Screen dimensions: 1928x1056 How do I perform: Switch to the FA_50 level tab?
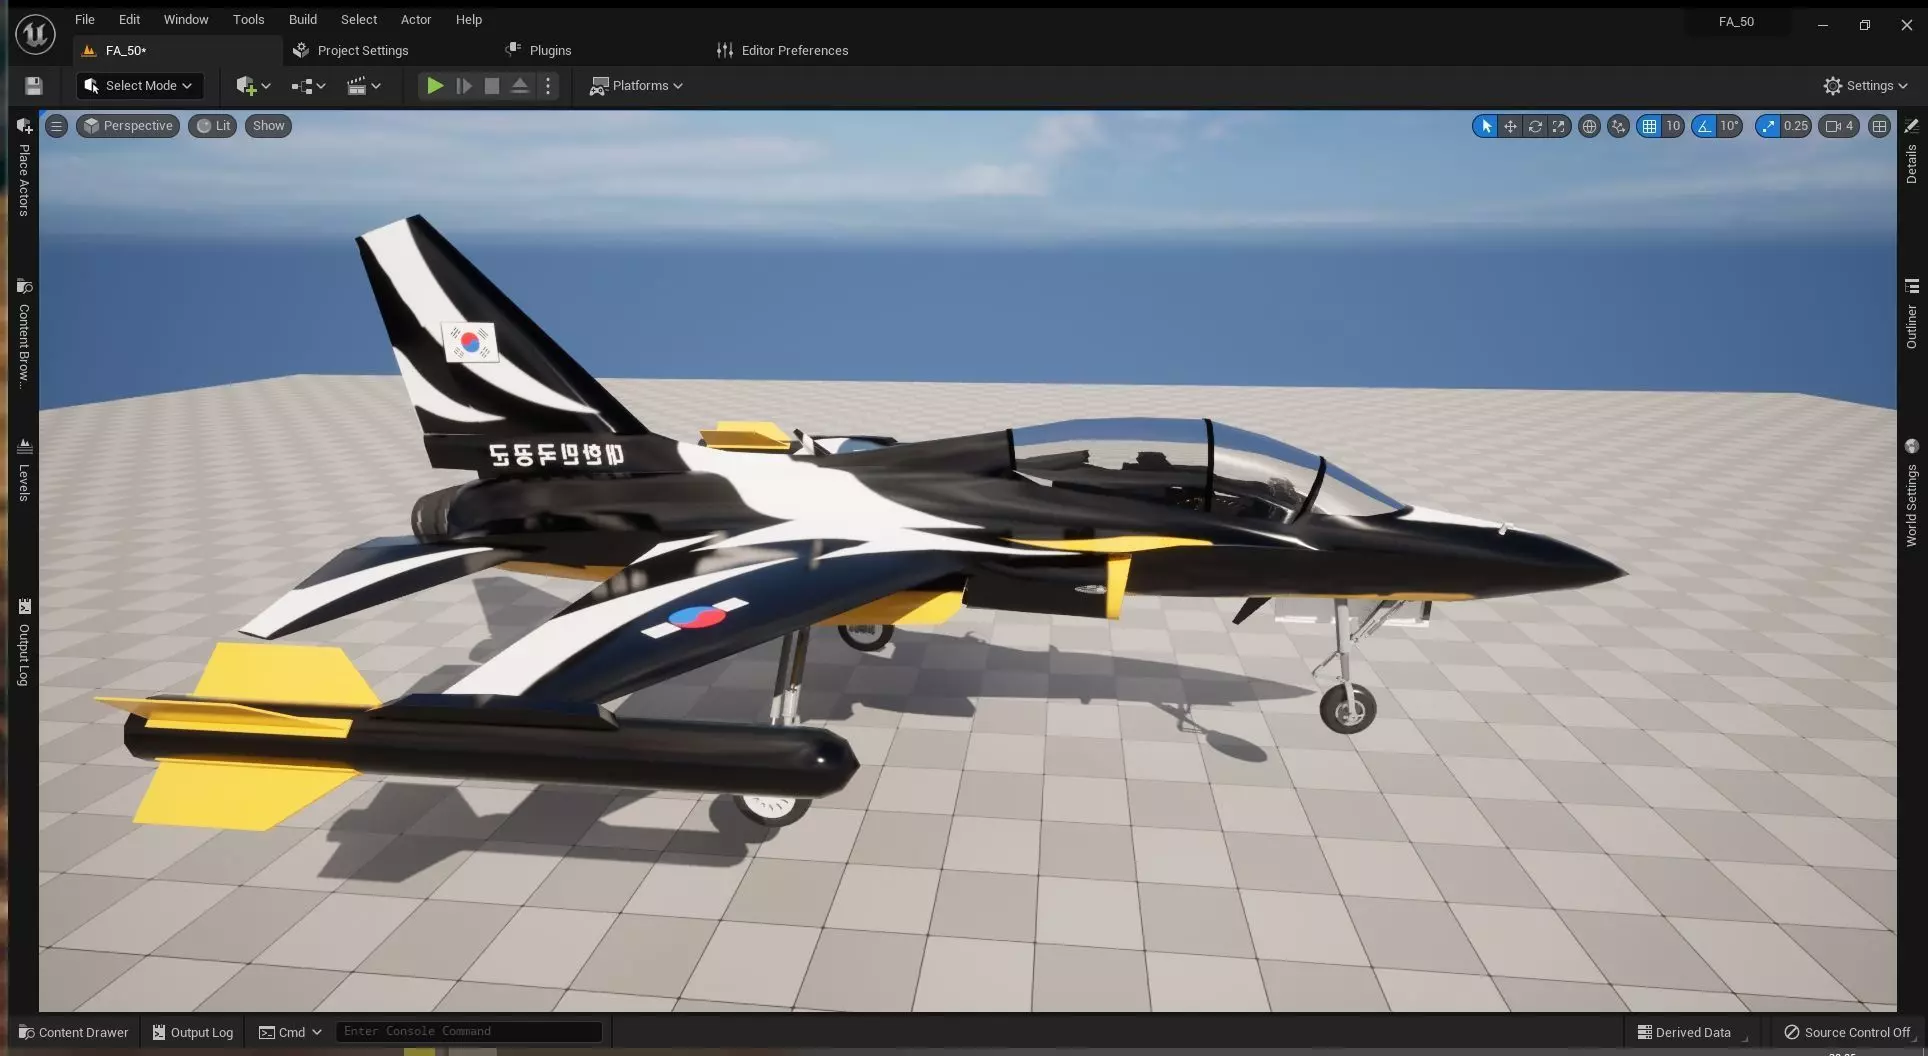click(176, 50)
